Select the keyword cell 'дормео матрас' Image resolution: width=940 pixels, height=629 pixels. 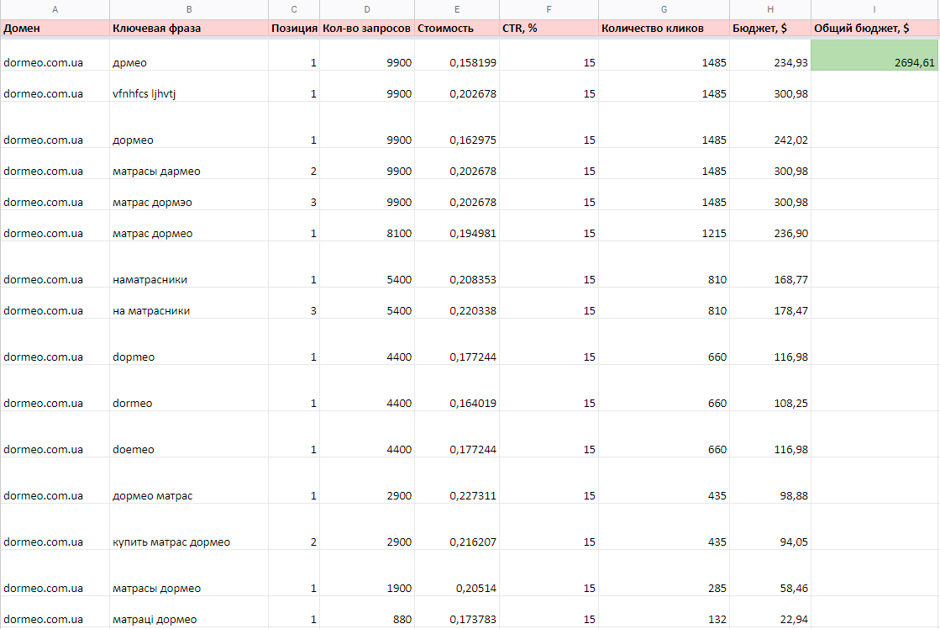189,481
